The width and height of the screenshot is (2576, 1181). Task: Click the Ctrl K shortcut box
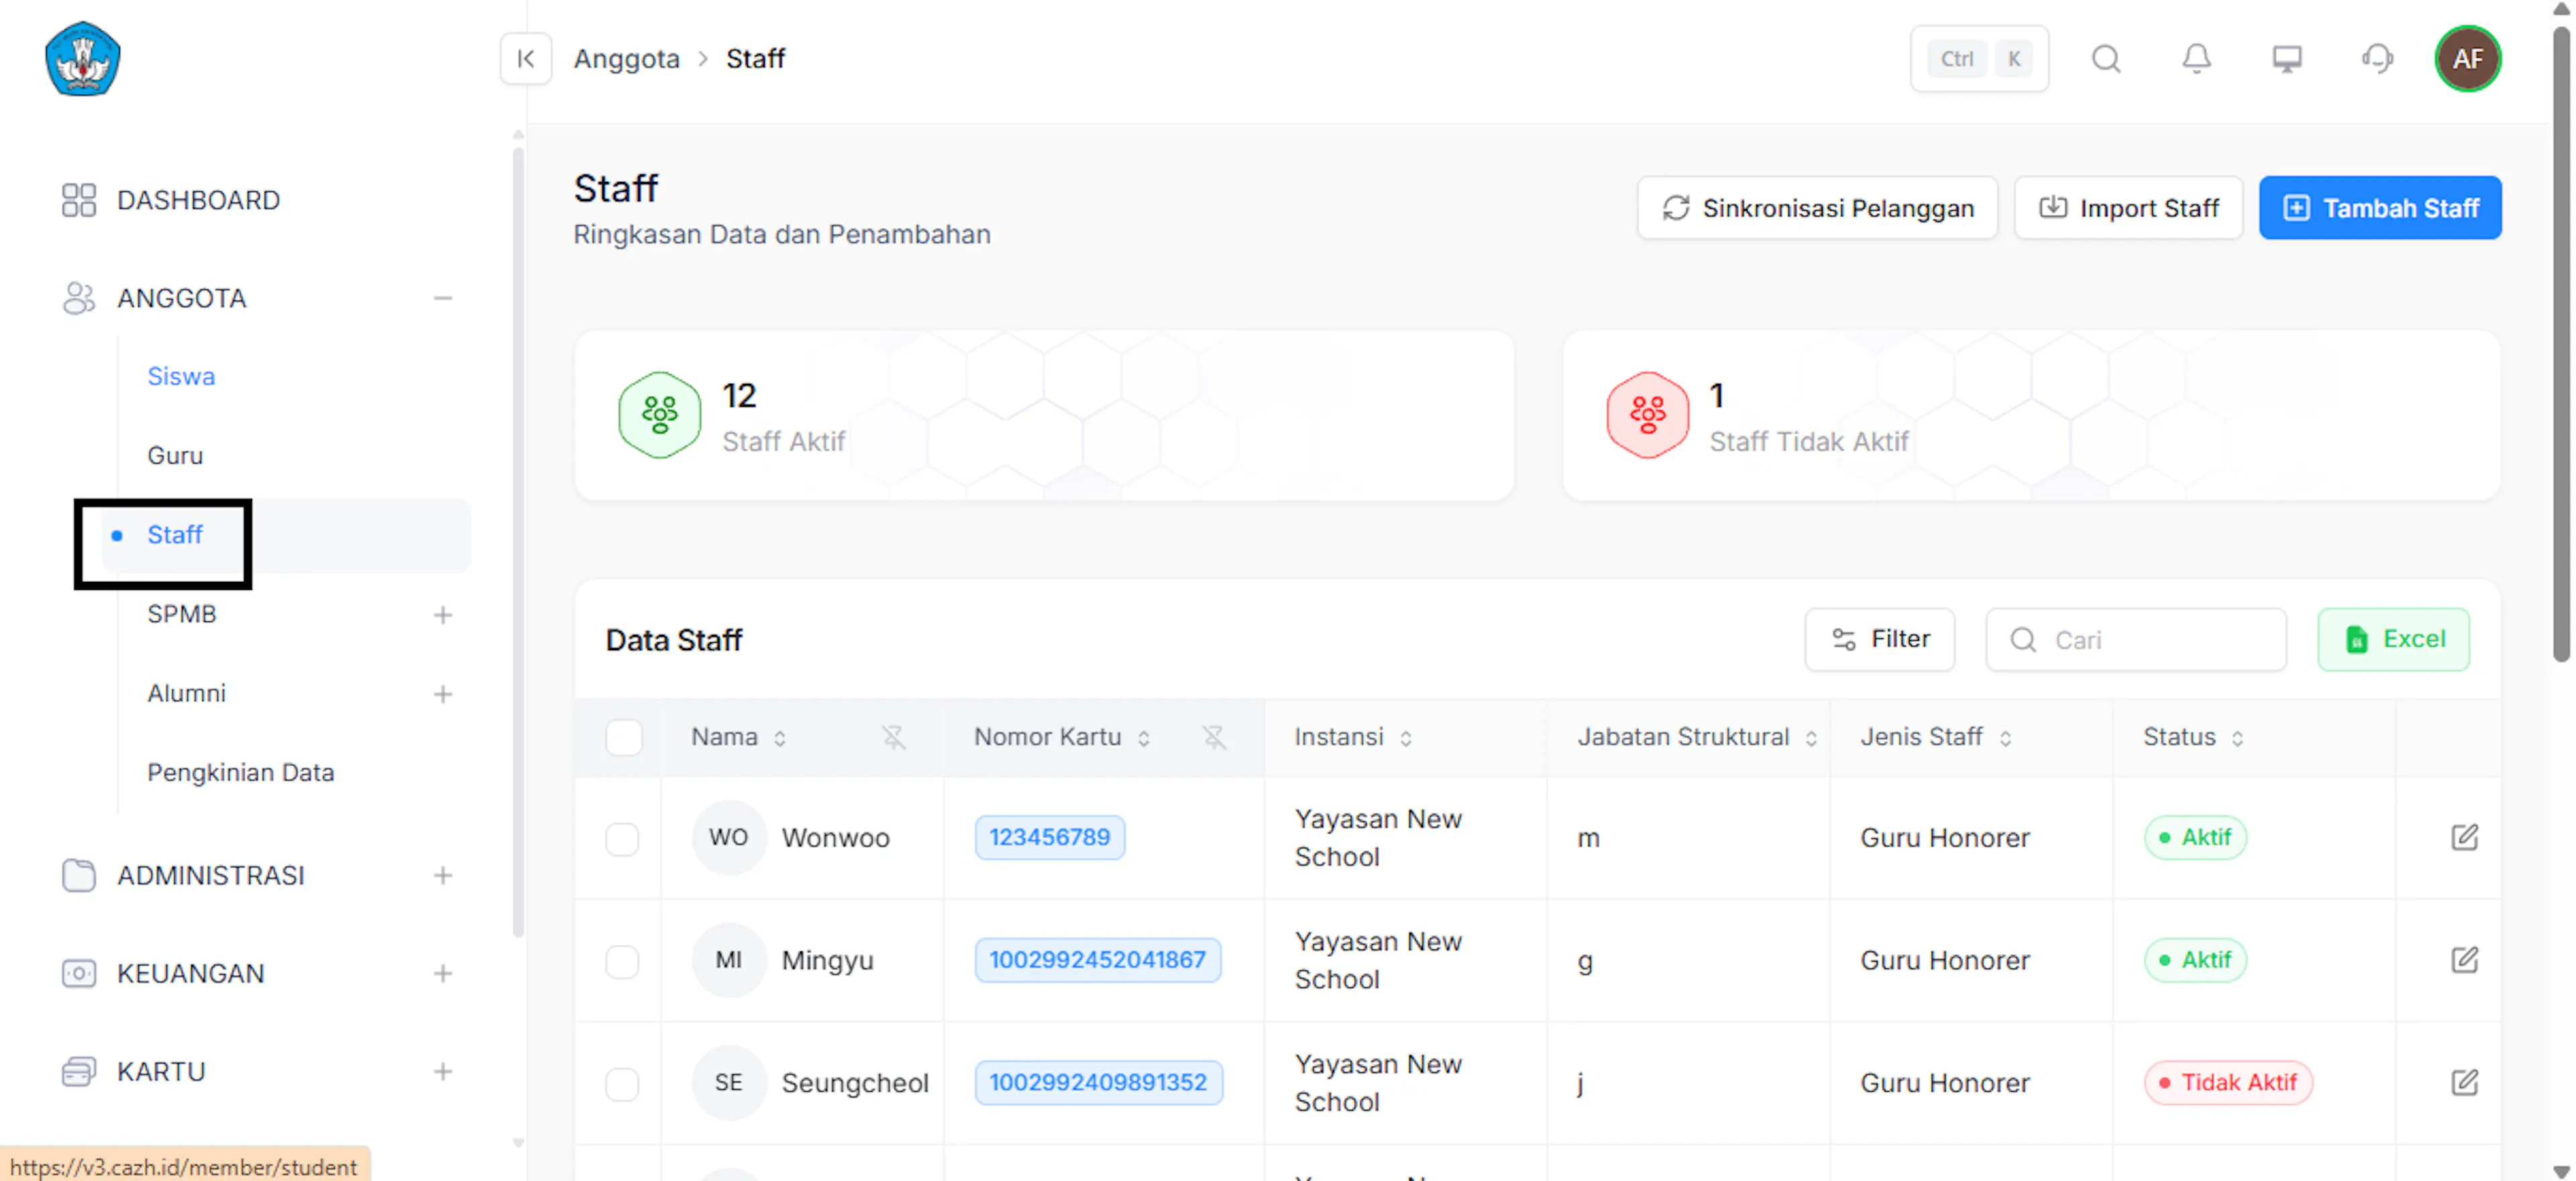tap(1979, 59)
